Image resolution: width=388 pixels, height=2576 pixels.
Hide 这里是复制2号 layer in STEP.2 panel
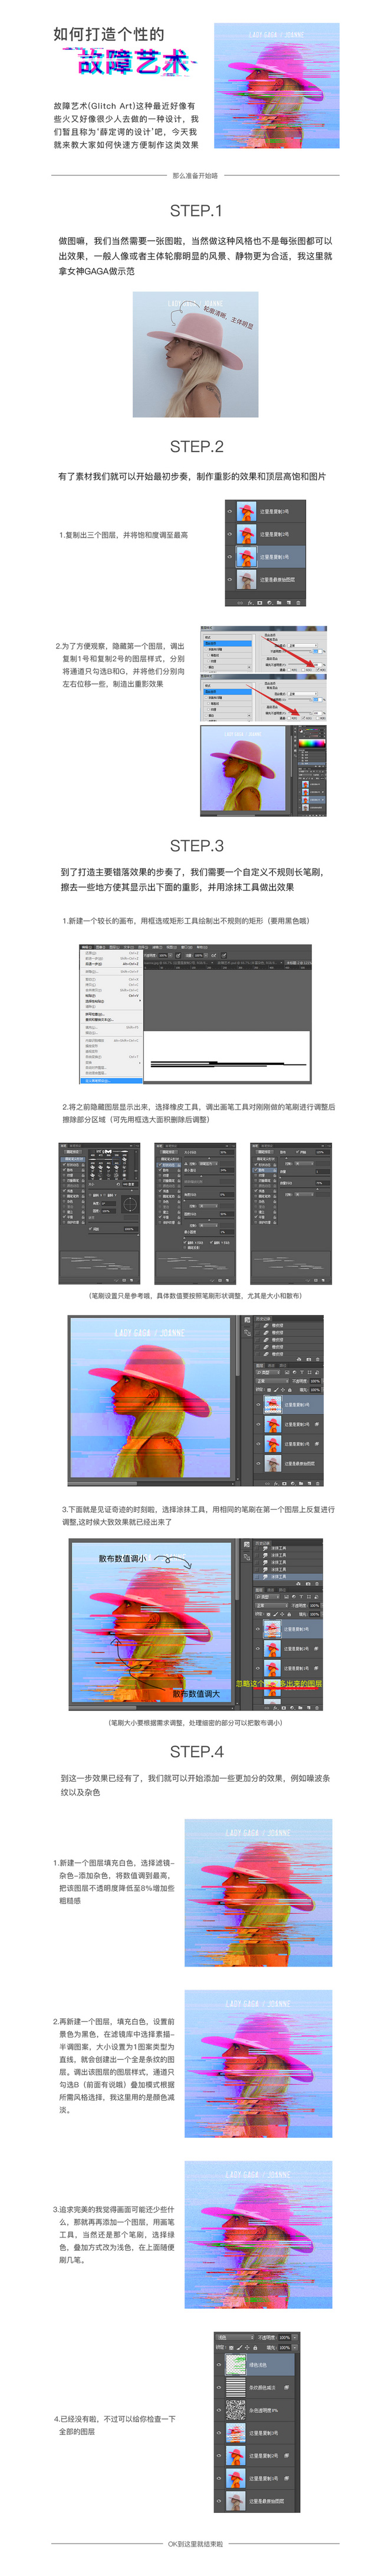230,534
